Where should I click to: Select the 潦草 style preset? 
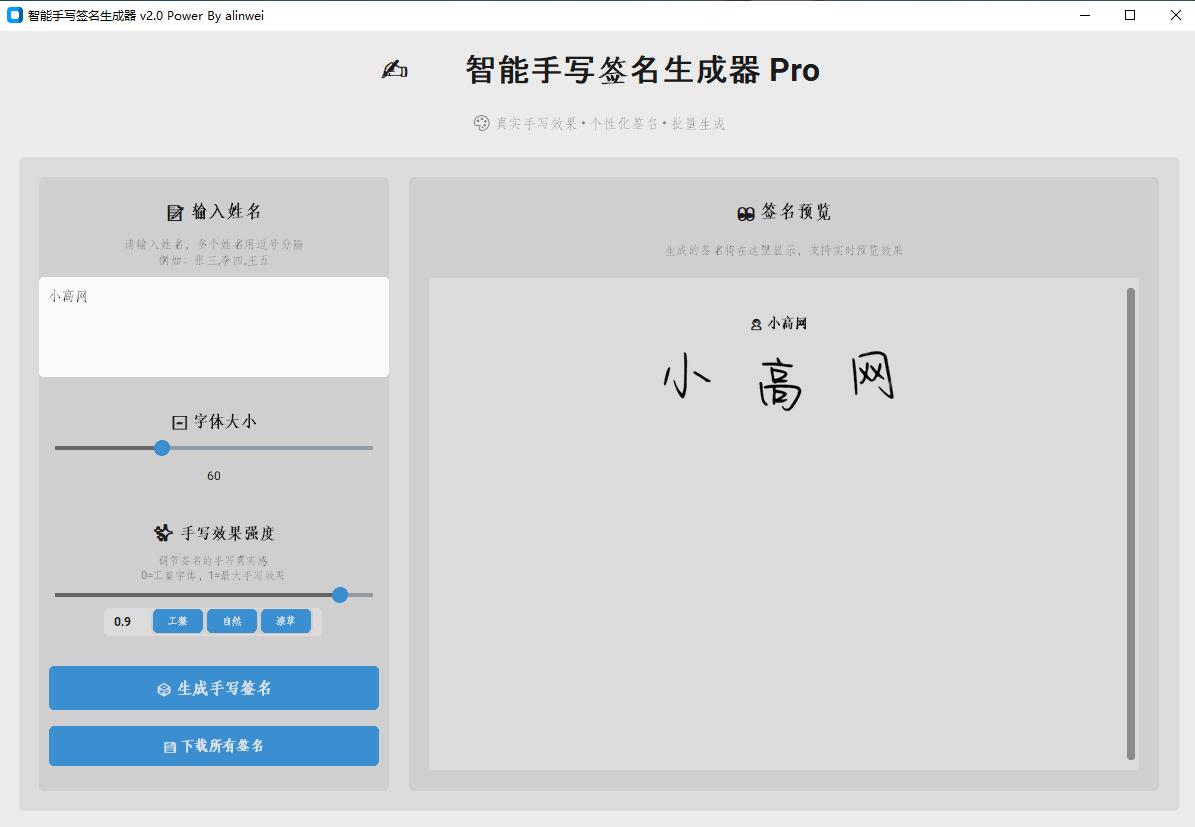point(286,621)
